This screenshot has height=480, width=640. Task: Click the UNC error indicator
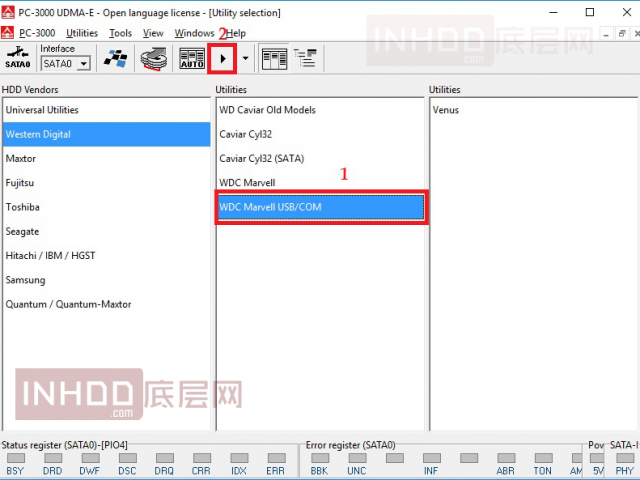tap(358, 458)
